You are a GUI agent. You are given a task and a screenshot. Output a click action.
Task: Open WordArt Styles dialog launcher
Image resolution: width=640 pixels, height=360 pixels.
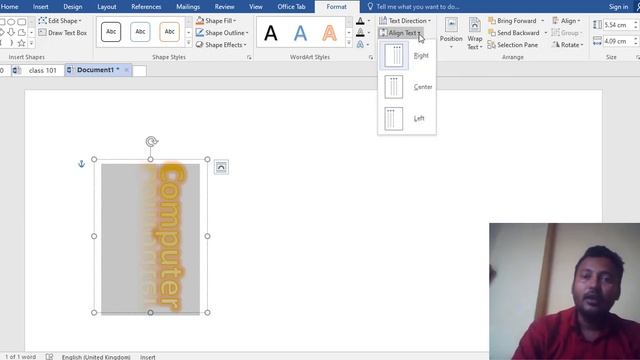point(370,58)
